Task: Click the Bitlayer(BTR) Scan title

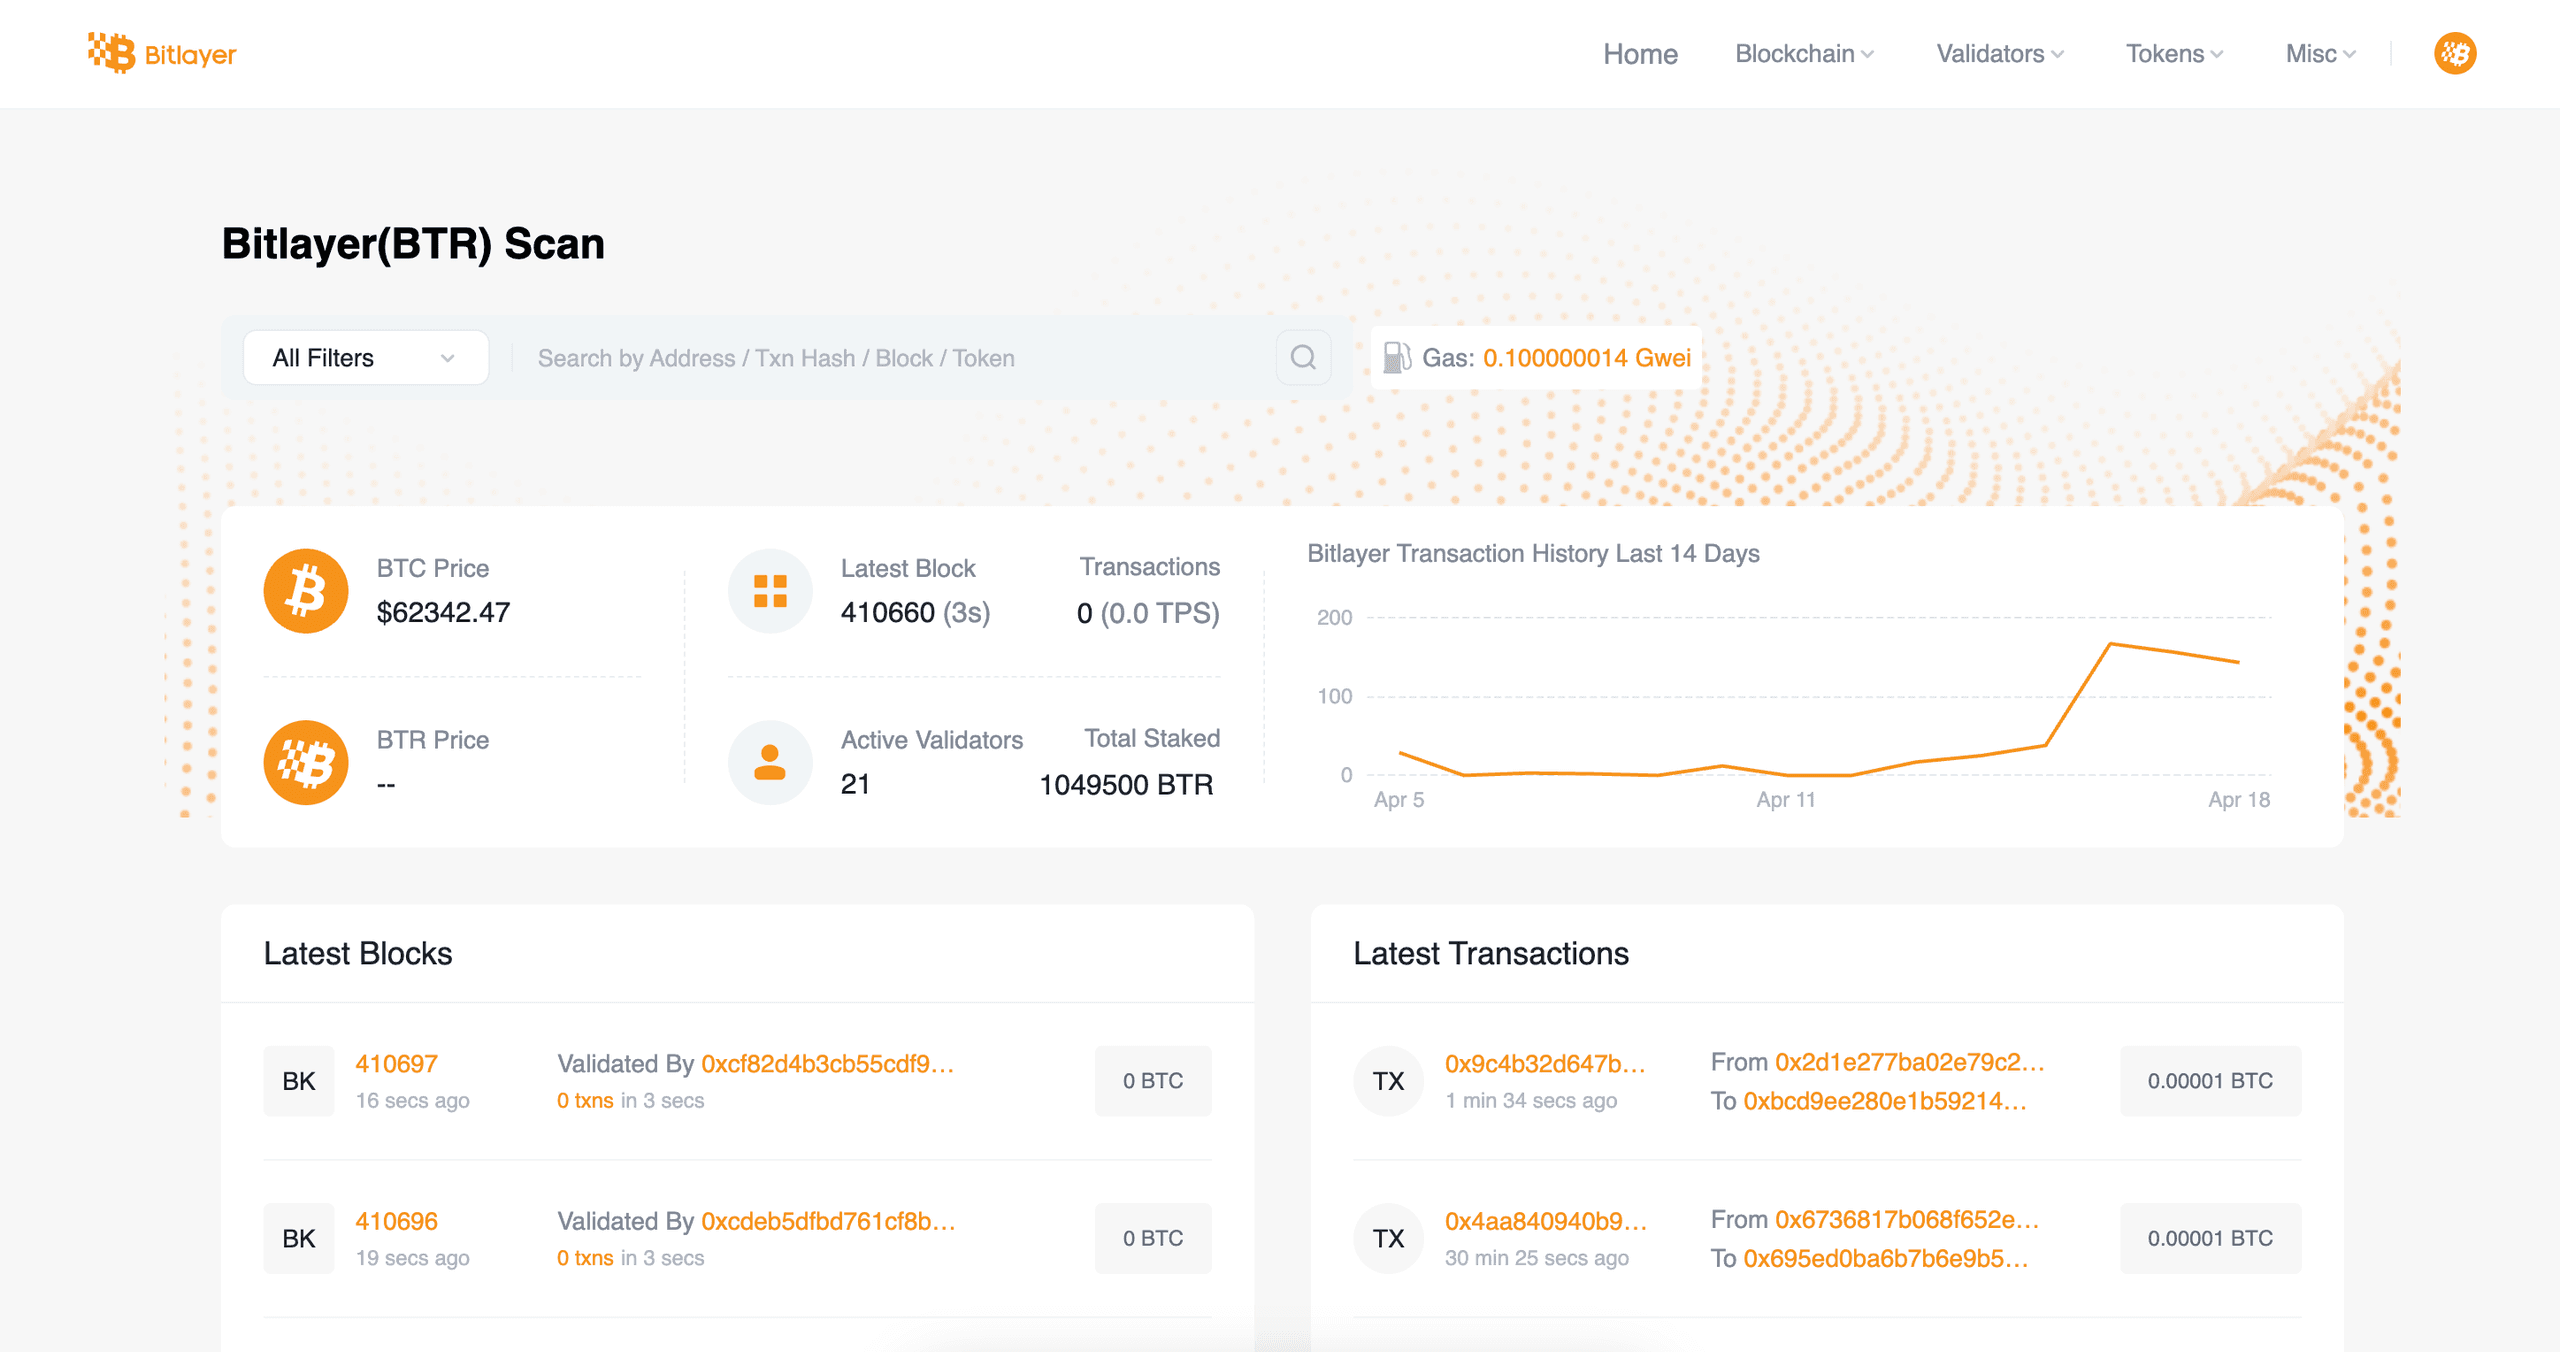Action: click(413, 244)
